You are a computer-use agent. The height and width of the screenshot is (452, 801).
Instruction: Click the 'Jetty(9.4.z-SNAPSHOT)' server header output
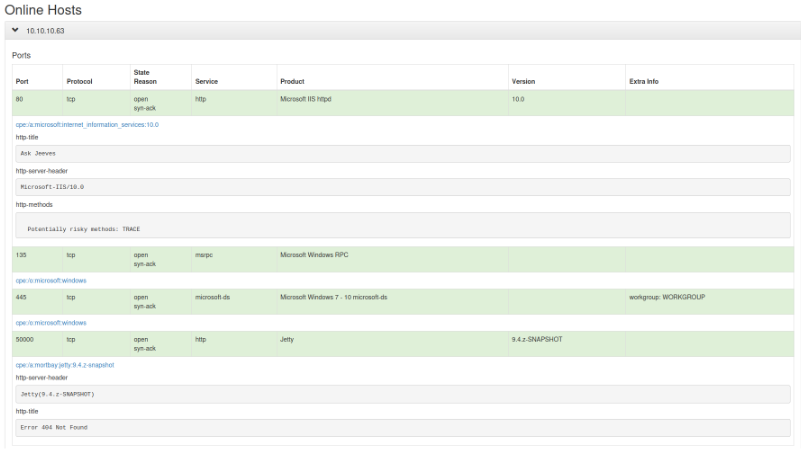pyautogui.click(x=400, y=394)
